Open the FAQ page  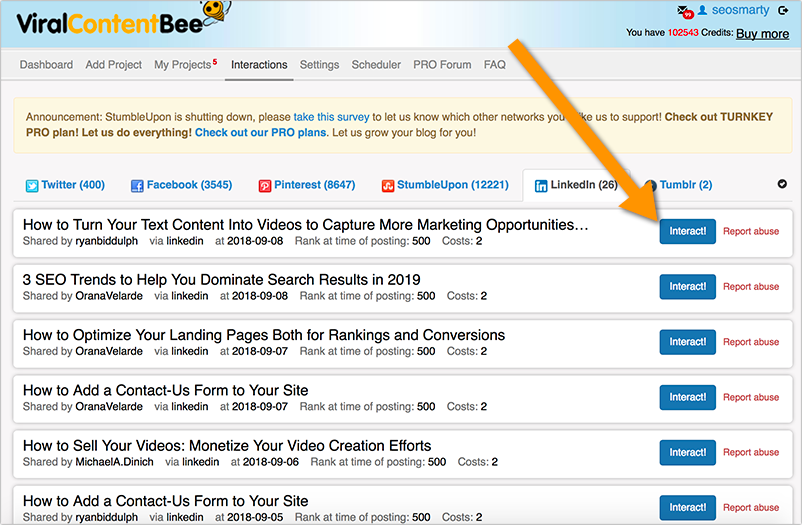tap(495, 65)
